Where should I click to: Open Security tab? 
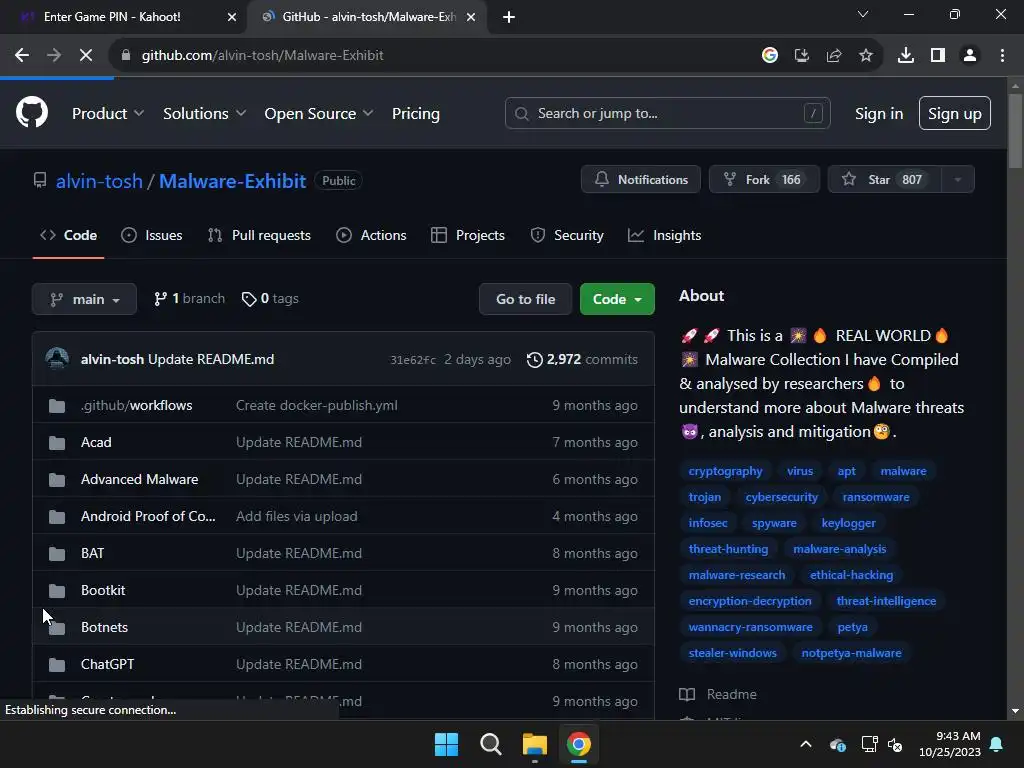coord(567,235)
